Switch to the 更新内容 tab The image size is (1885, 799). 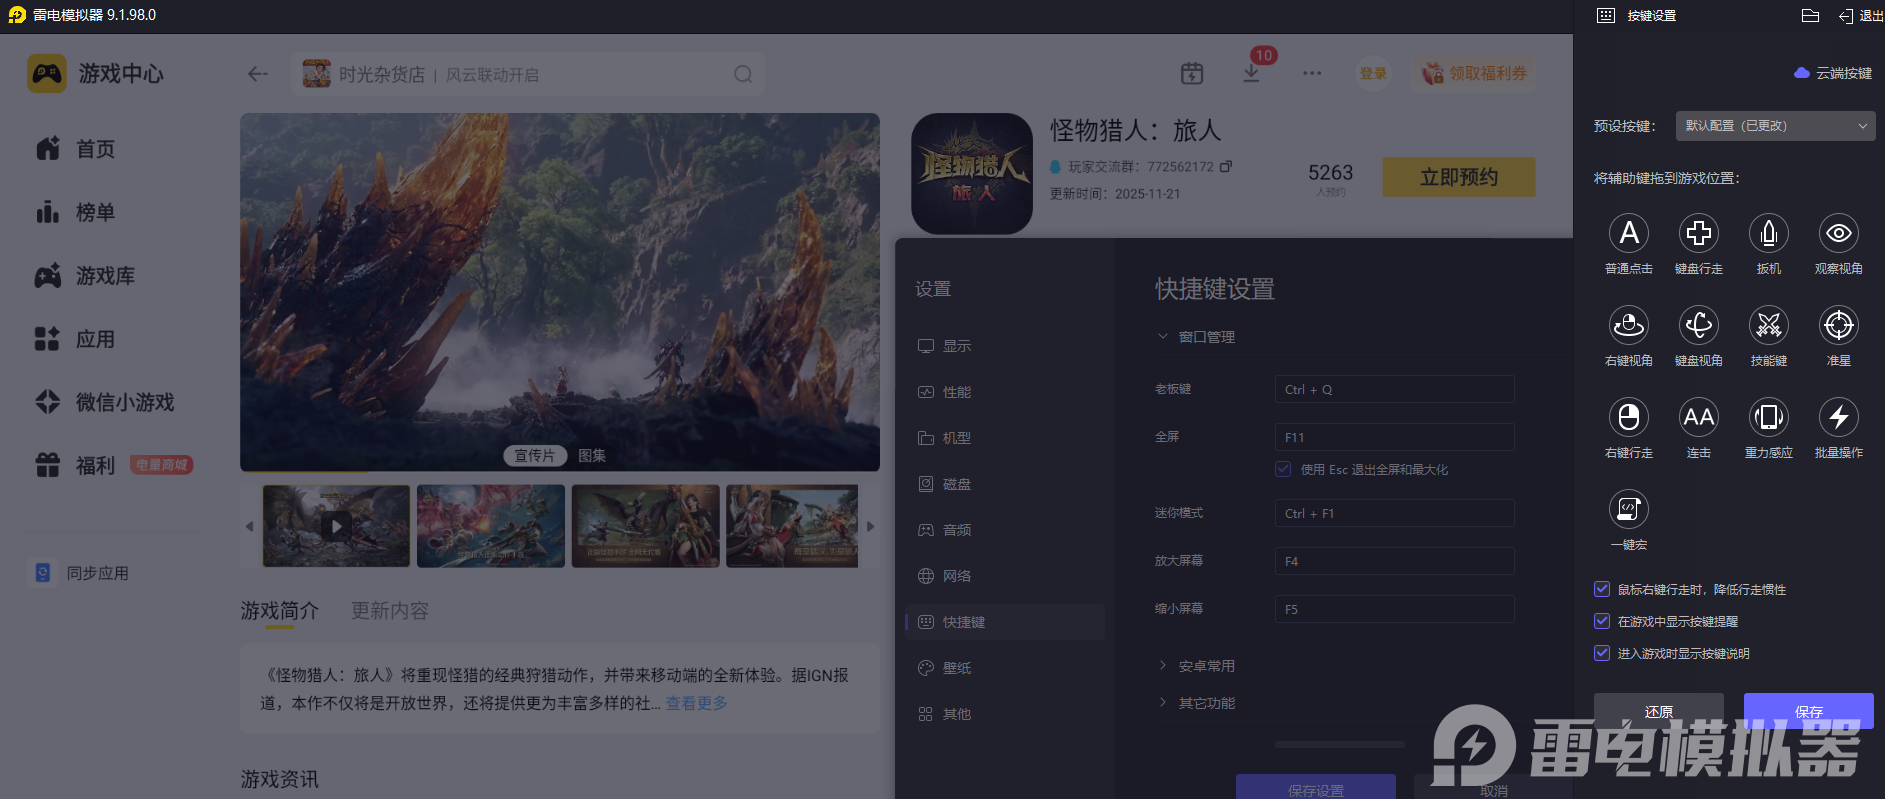point(390,610)
